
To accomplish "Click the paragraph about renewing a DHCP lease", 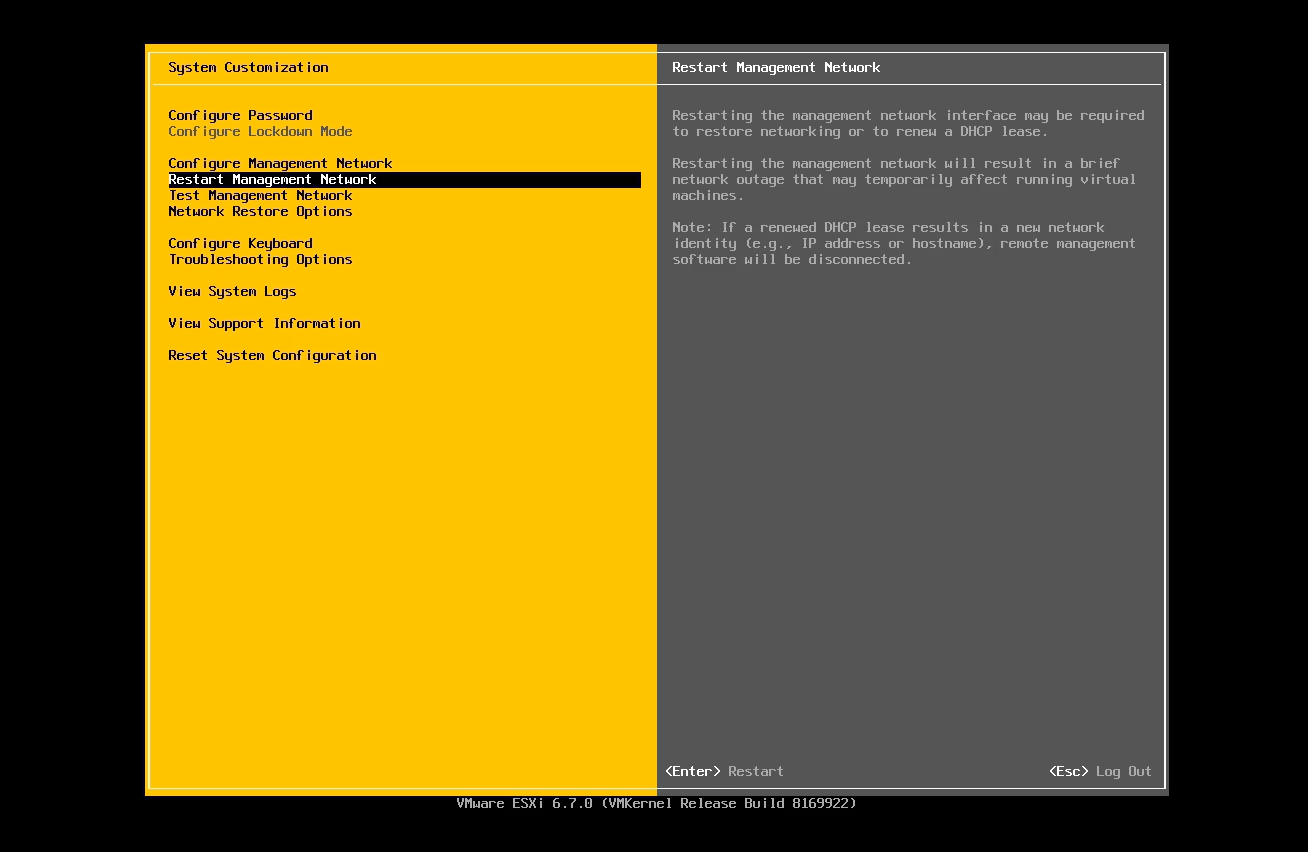I will [908, 124].
